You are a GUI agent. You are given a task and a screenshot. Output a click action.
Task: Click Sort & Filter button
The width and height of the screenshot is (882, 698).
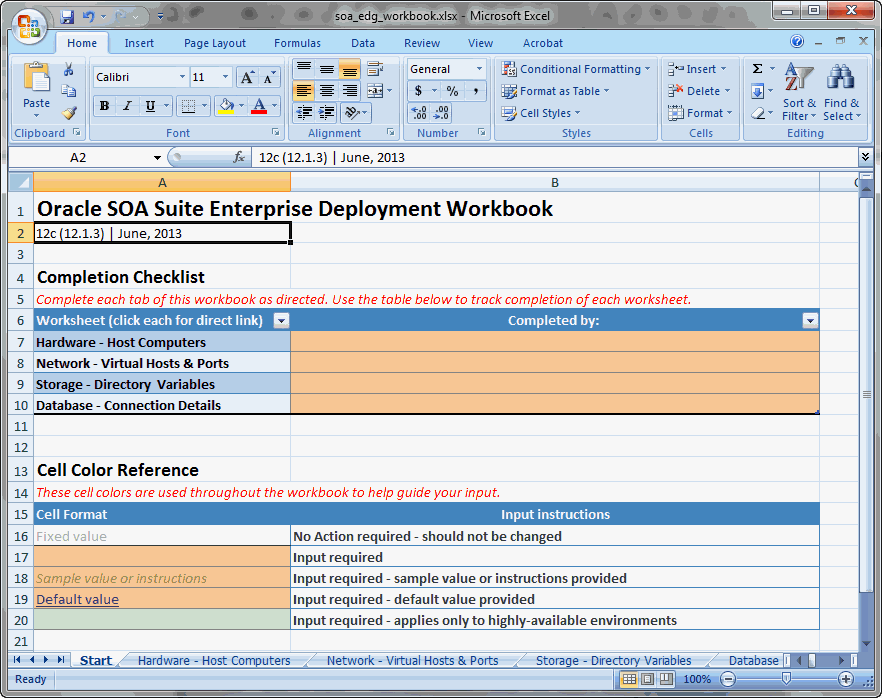[x=799, y=92]
